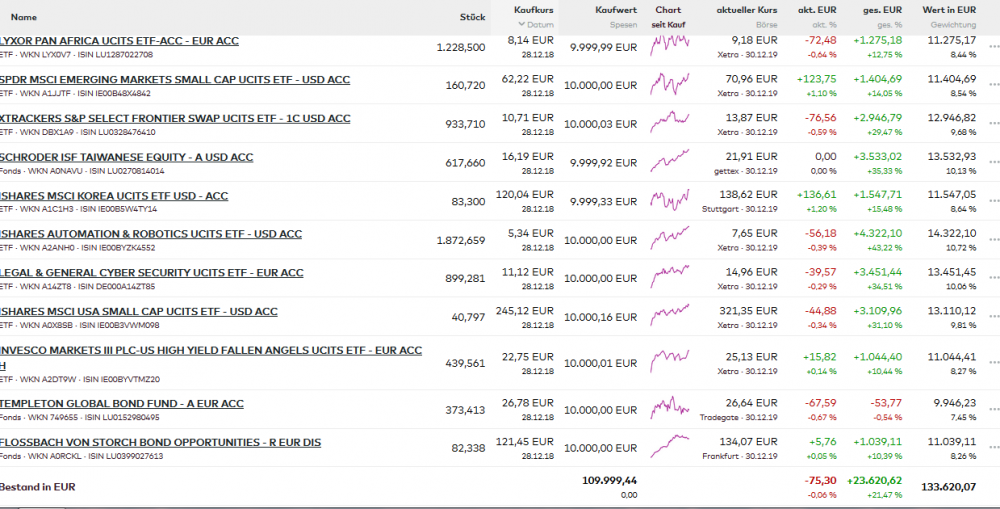Open the Schroder ISF Taiwanese Equity sparkline chart
This screenshot has width=1000, height=509.
point(668,161)
